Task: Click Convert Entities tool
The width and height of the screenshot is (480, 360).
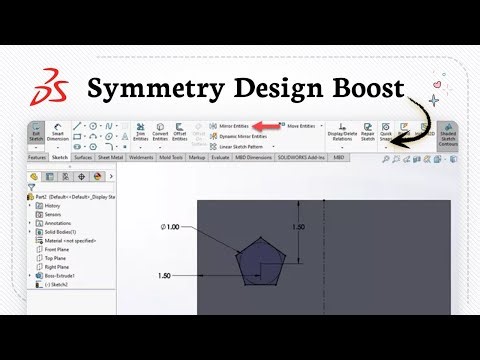Action: click(160, 132)
